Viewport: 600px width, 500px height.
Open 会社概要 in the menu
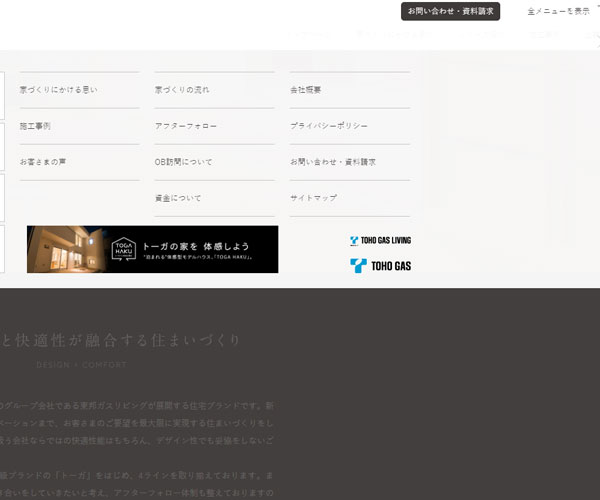306,90
